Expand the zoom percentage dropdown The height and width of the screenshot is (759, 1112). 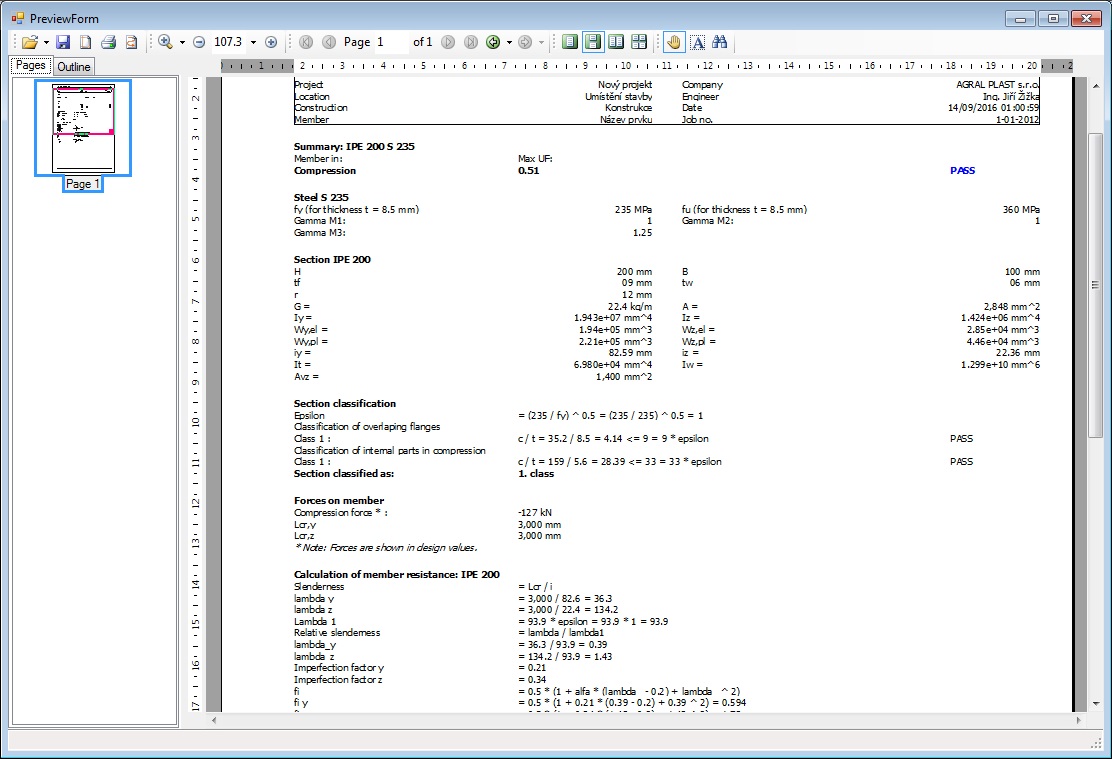(253, 42)
